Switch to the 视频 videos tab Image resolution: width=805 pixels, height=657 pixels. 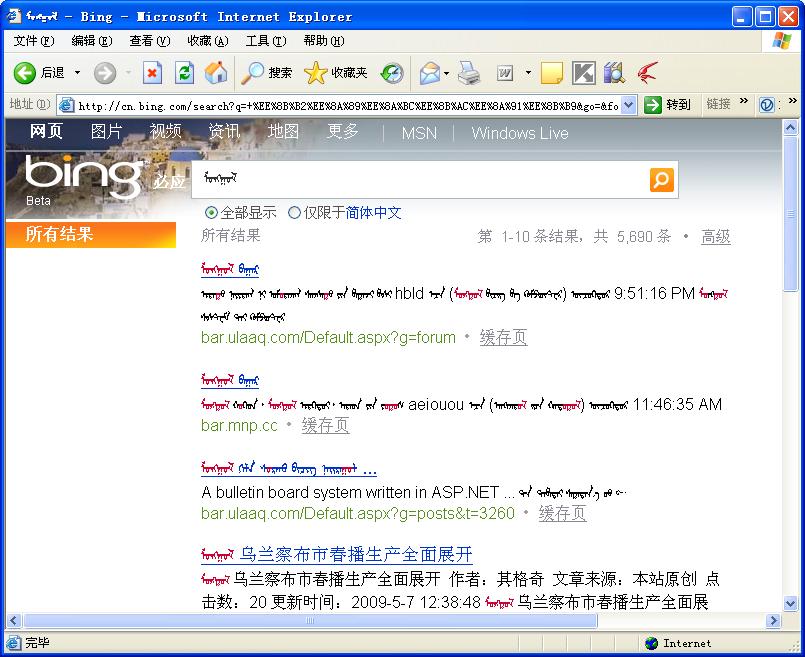point(165,131)
